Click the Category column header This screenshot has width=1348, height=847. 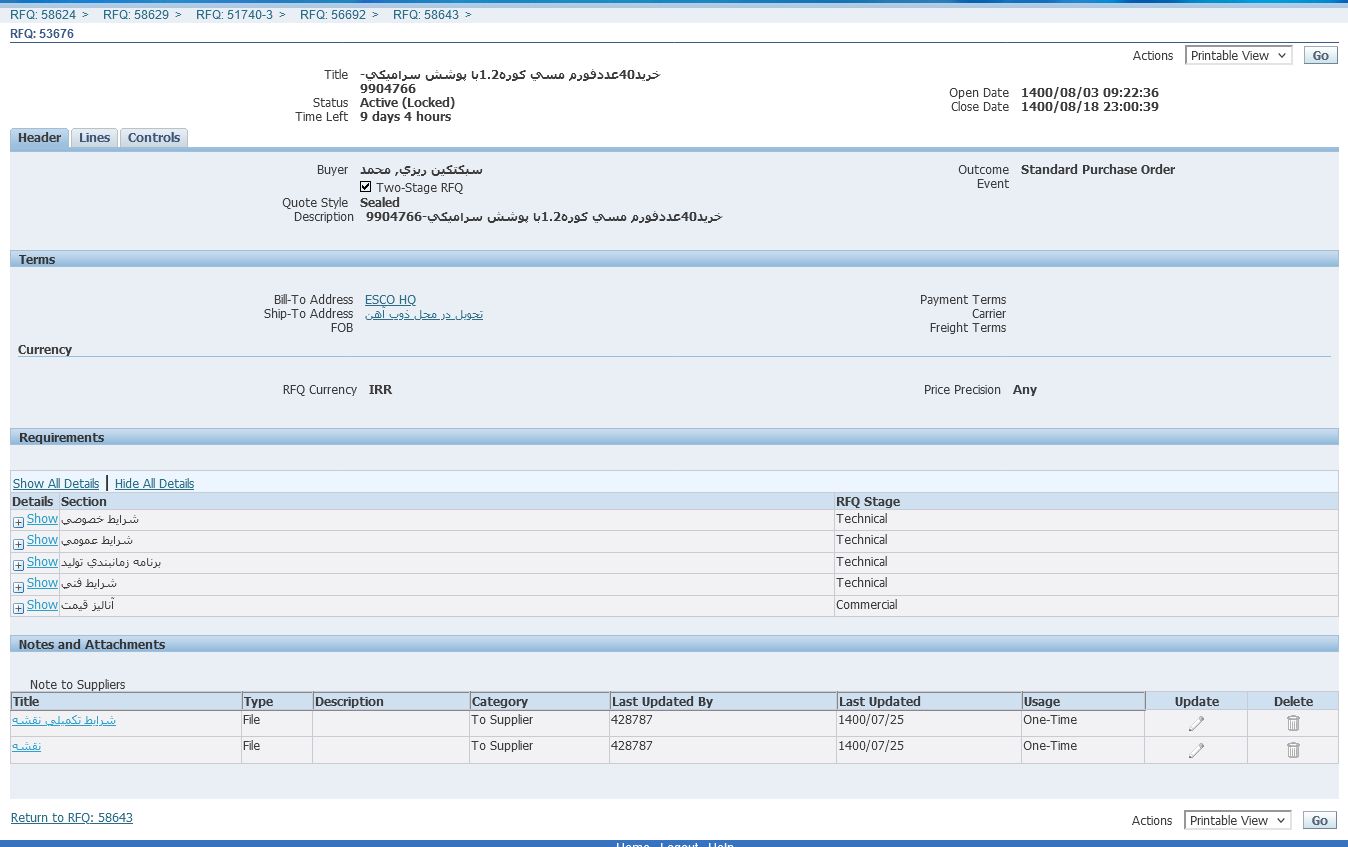539,701
